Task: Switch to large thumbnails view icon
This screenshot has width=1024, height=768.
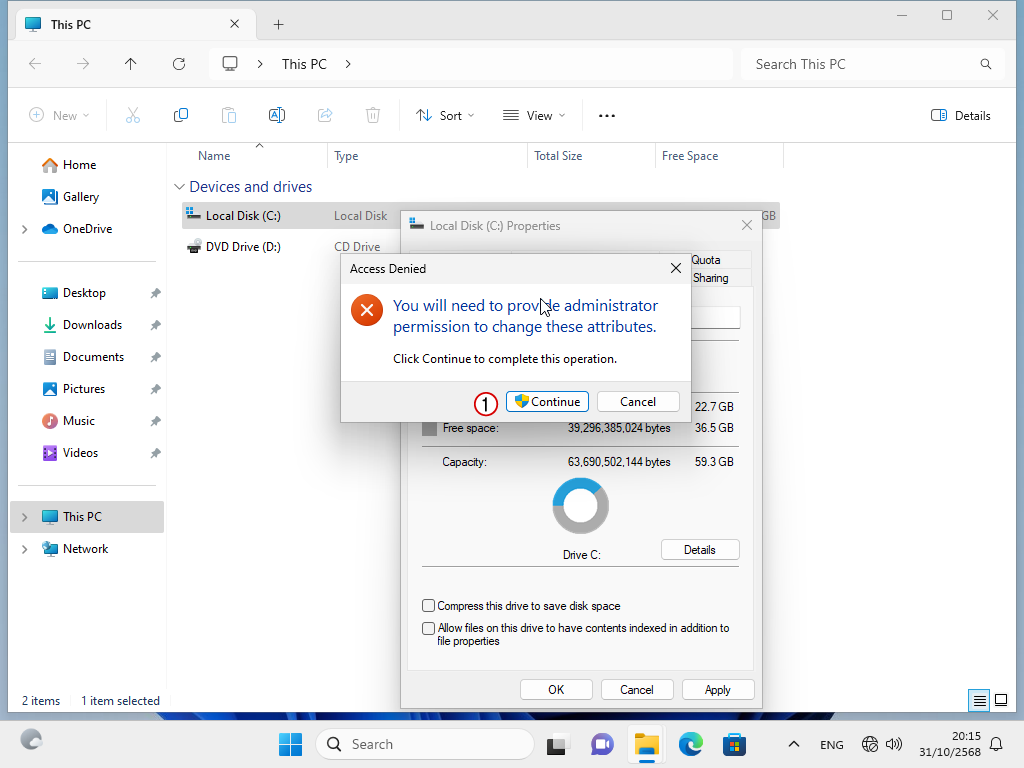Action: (1001, 700)
